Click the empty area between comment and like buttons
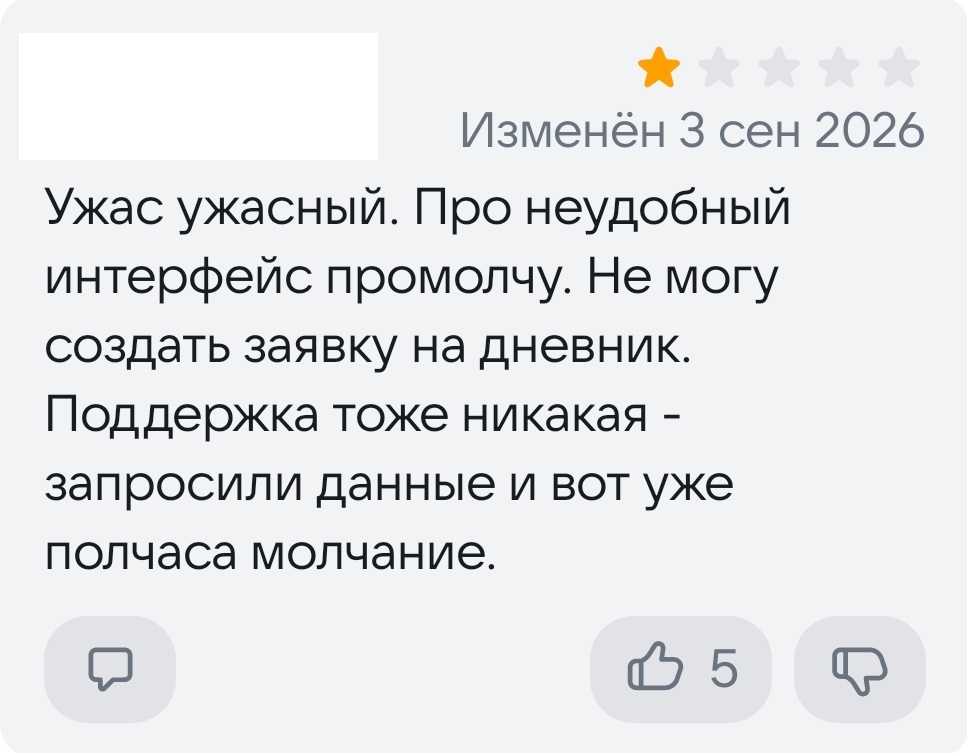967x753 pixels. 382,669
